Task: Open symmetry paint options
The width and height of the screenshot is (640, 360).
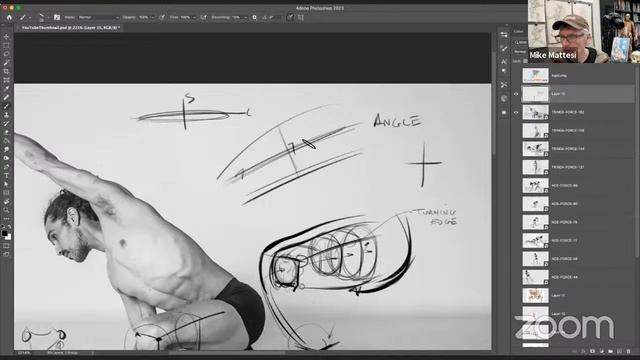Action: point(301,18)
